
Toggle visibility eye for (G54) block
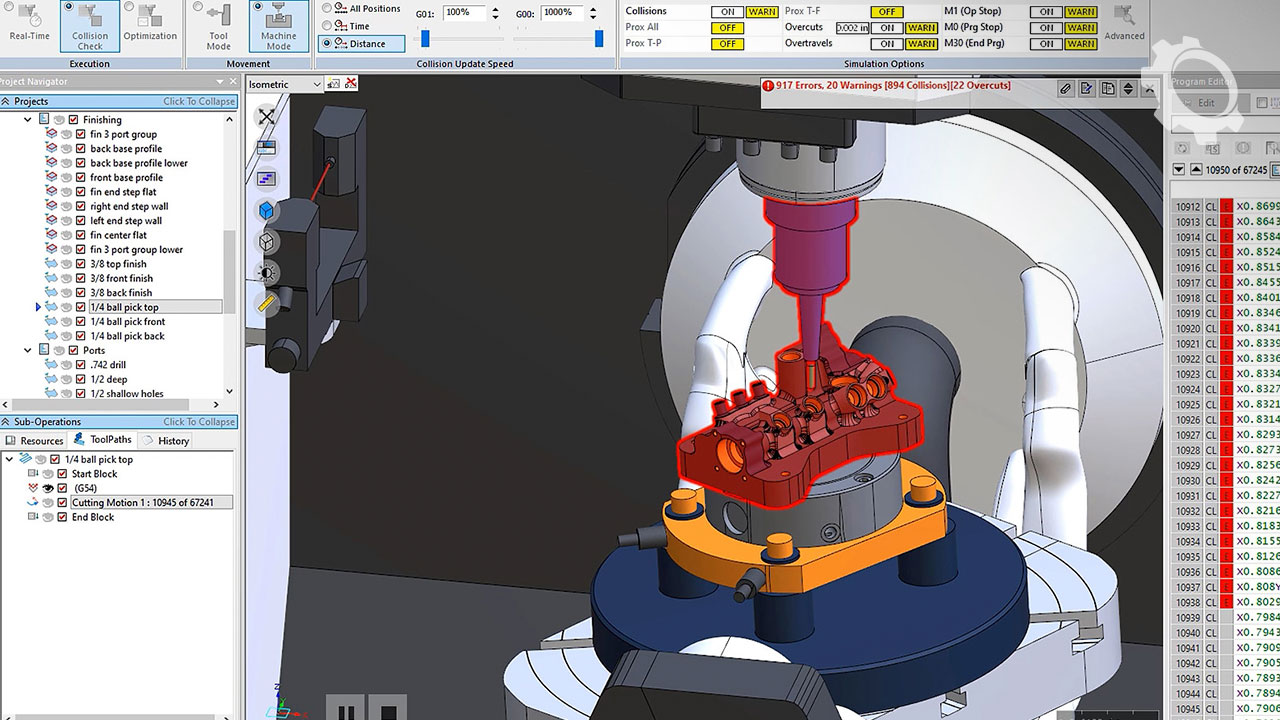click(48, 488)
